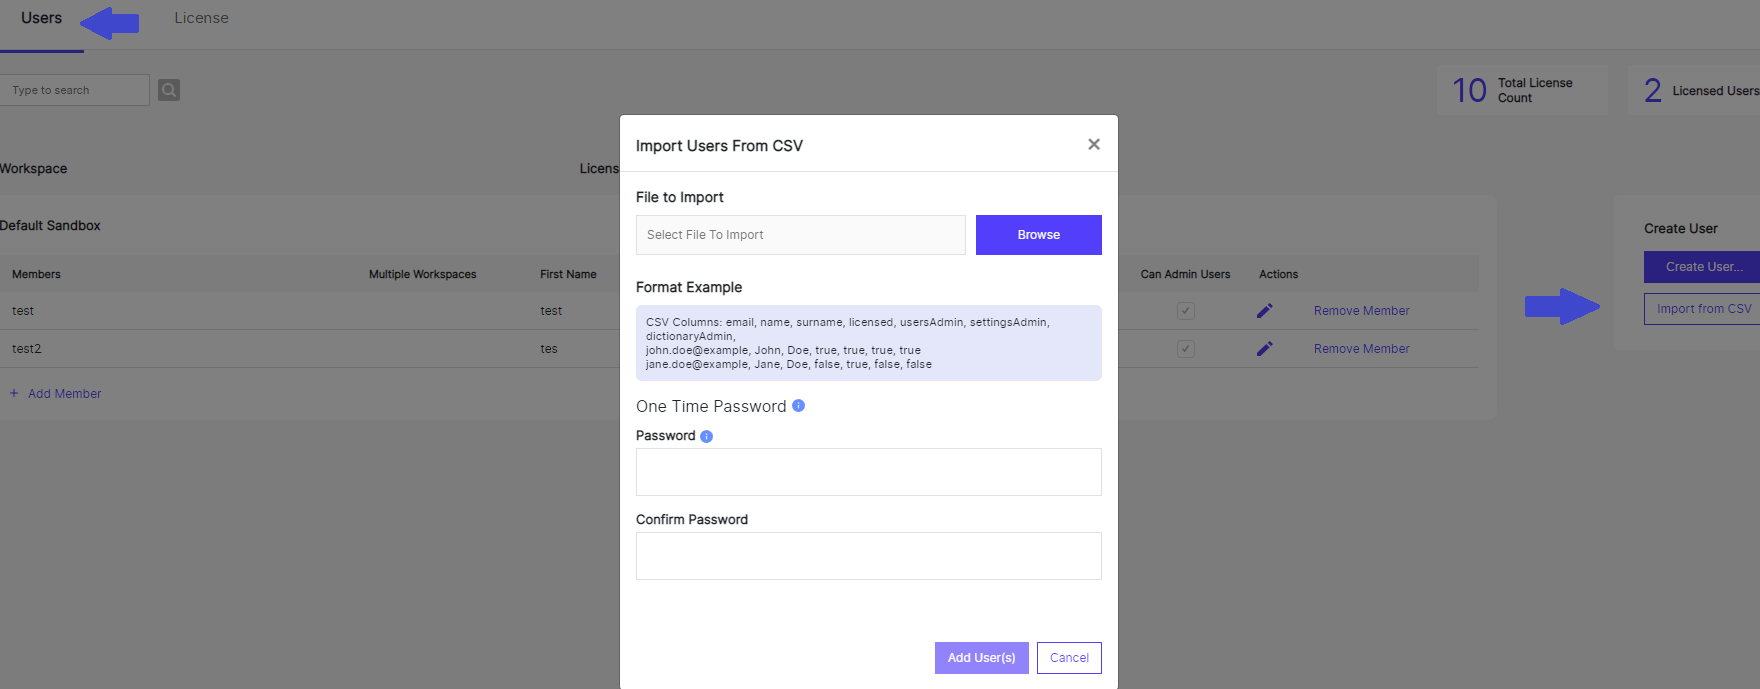Click the plus icon beside Add Member

pos(14,394)
